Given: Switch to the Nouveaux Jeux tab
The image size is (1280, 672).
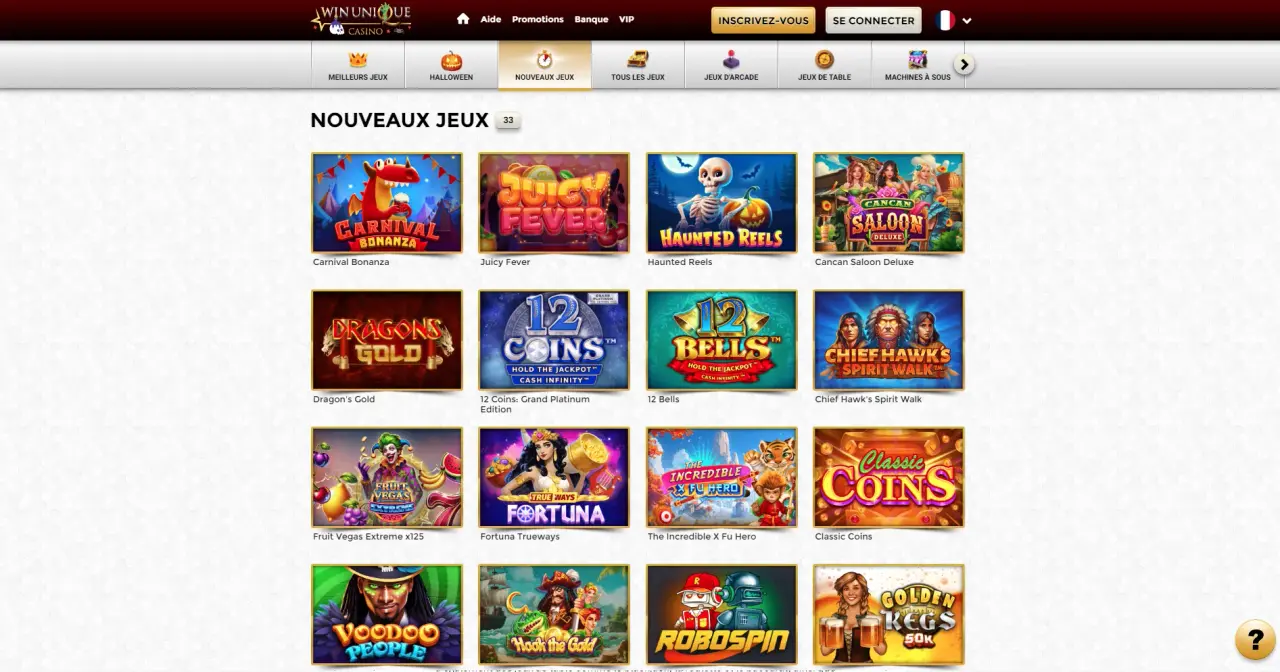Looking at the screenshot, I should pyautogui.click(x=544, y=65).
